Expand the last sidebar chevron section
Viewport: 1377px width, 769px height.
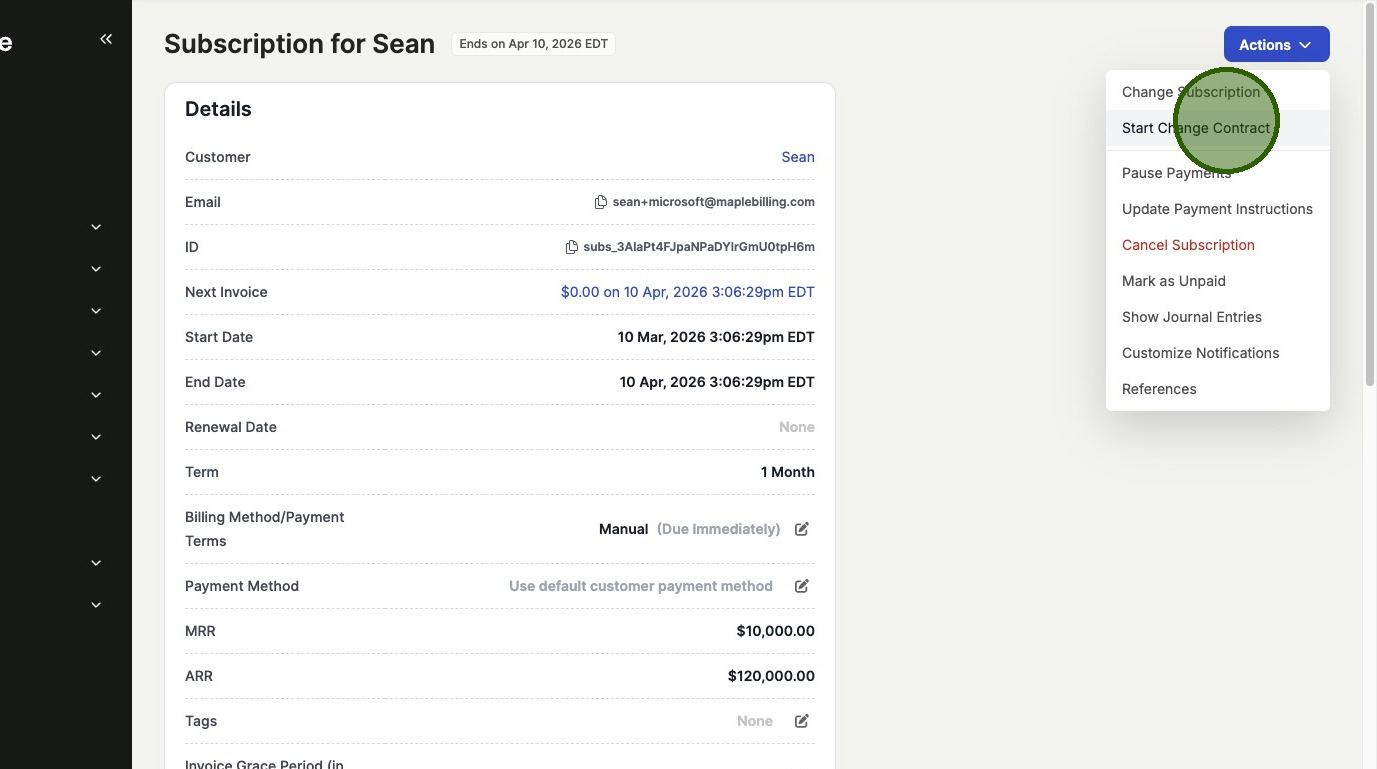pos(96,605)
